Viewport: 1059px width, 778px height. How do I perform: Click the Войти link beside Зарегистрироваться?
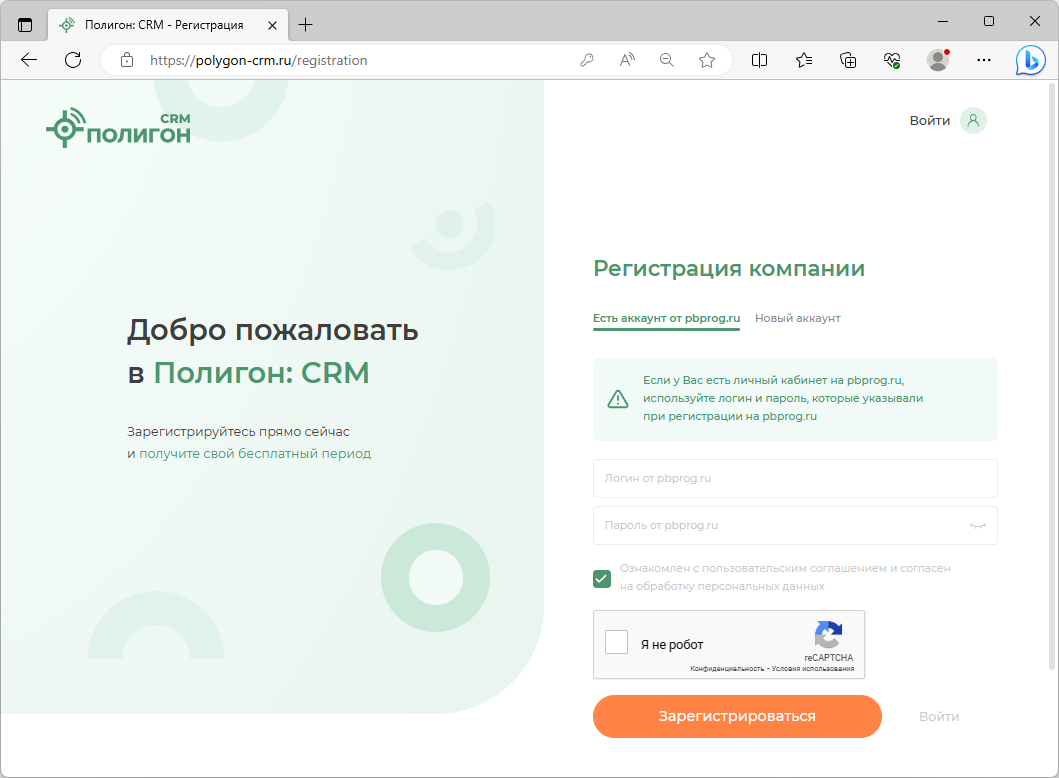tap(939, 717)
